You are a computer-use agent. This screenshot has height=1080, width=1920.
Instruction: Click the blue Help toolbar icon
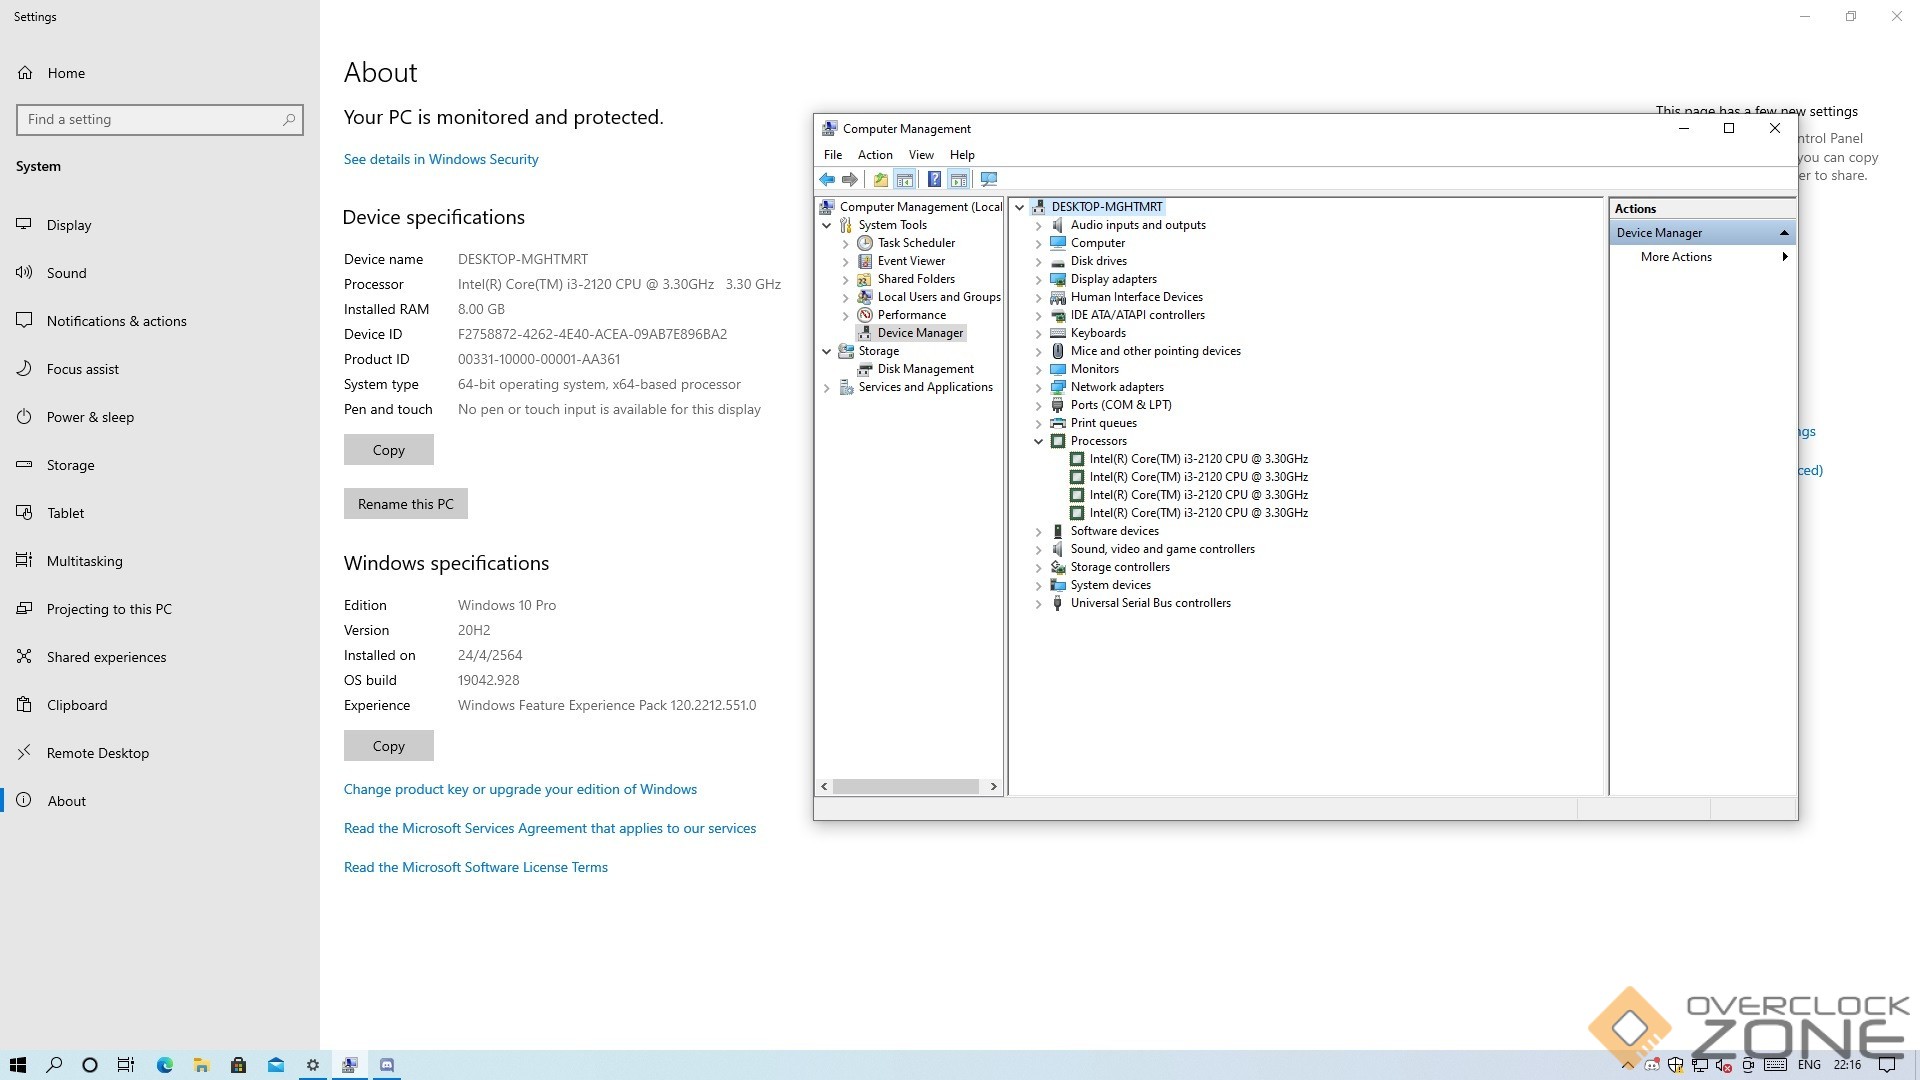(934, 180)
